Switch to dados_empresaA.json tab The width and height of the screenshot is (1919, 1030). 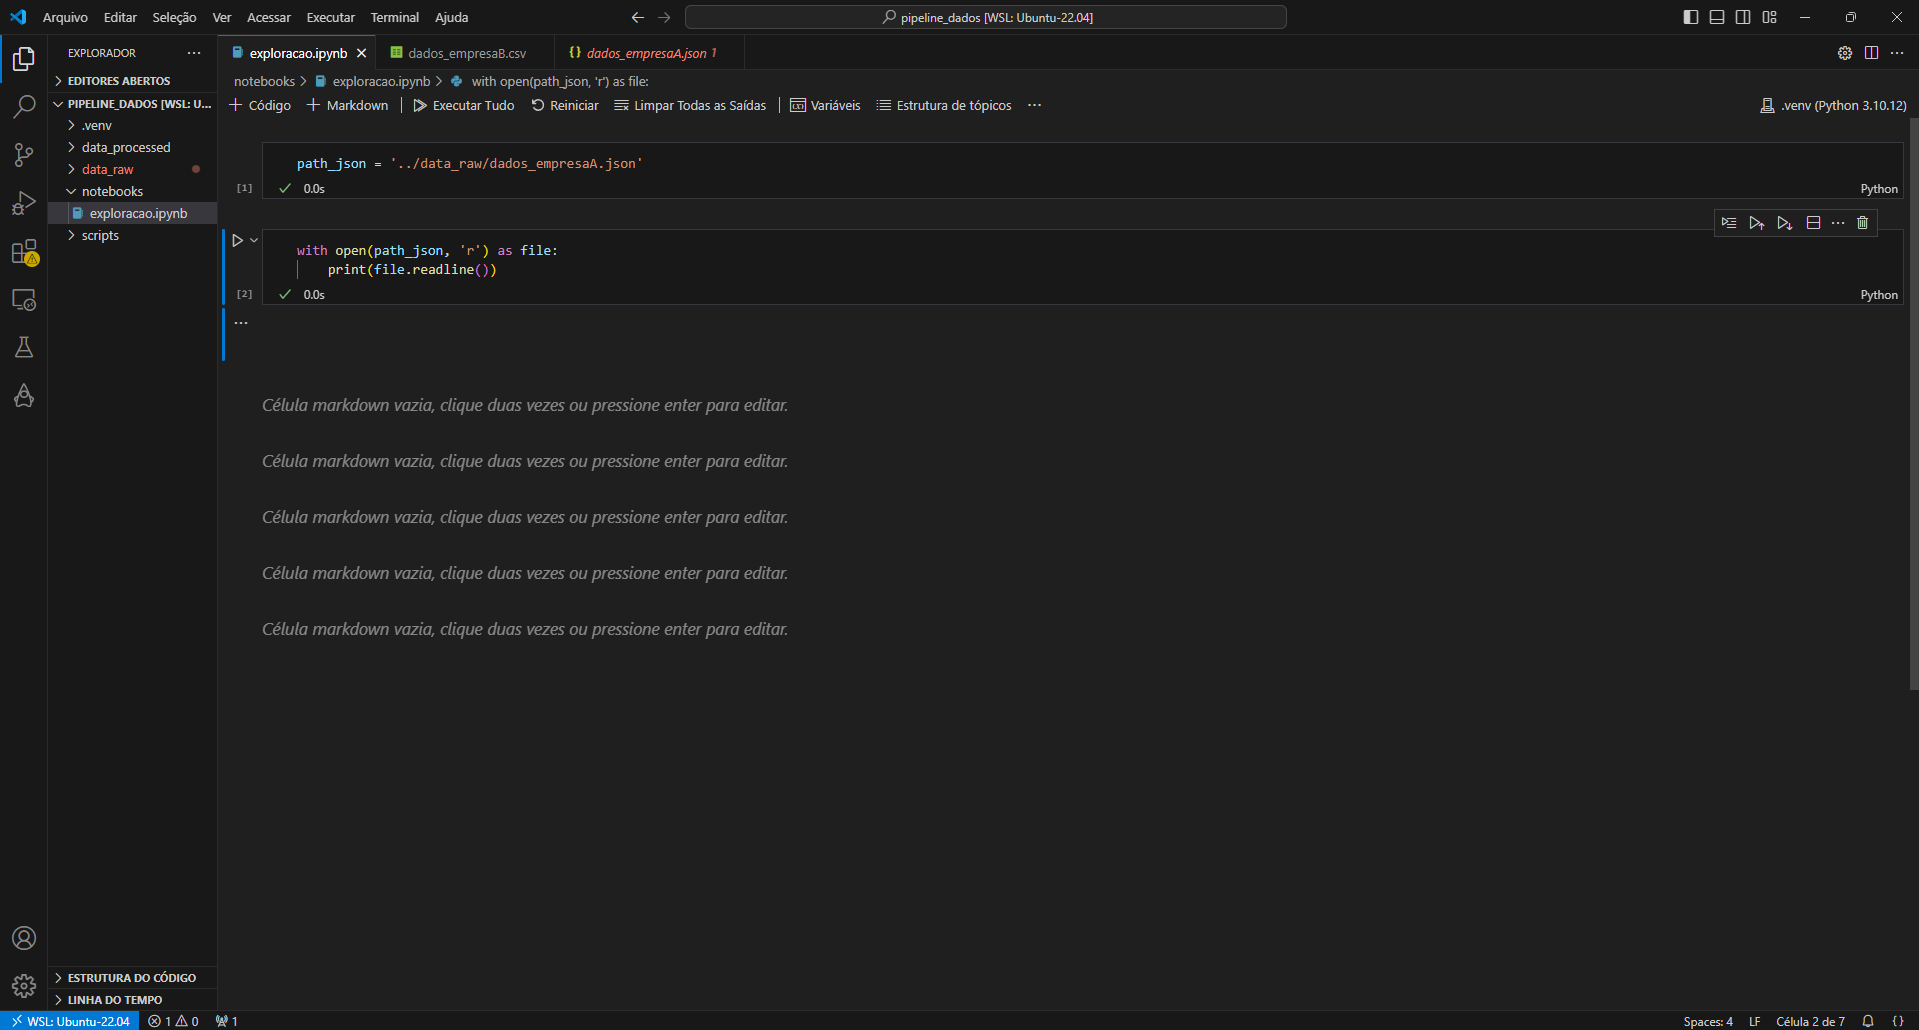(650, 53)
